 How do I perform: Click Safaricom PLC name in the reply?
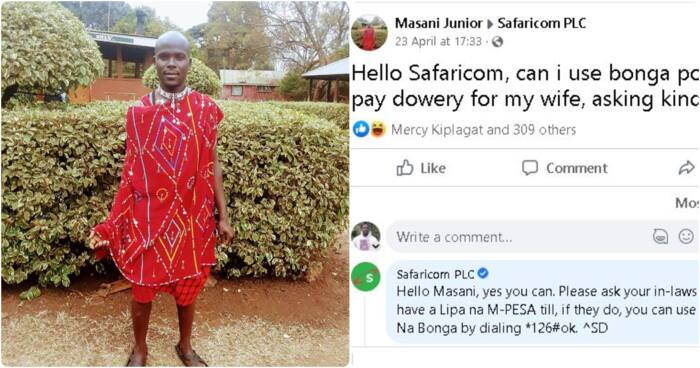(435, 274)
